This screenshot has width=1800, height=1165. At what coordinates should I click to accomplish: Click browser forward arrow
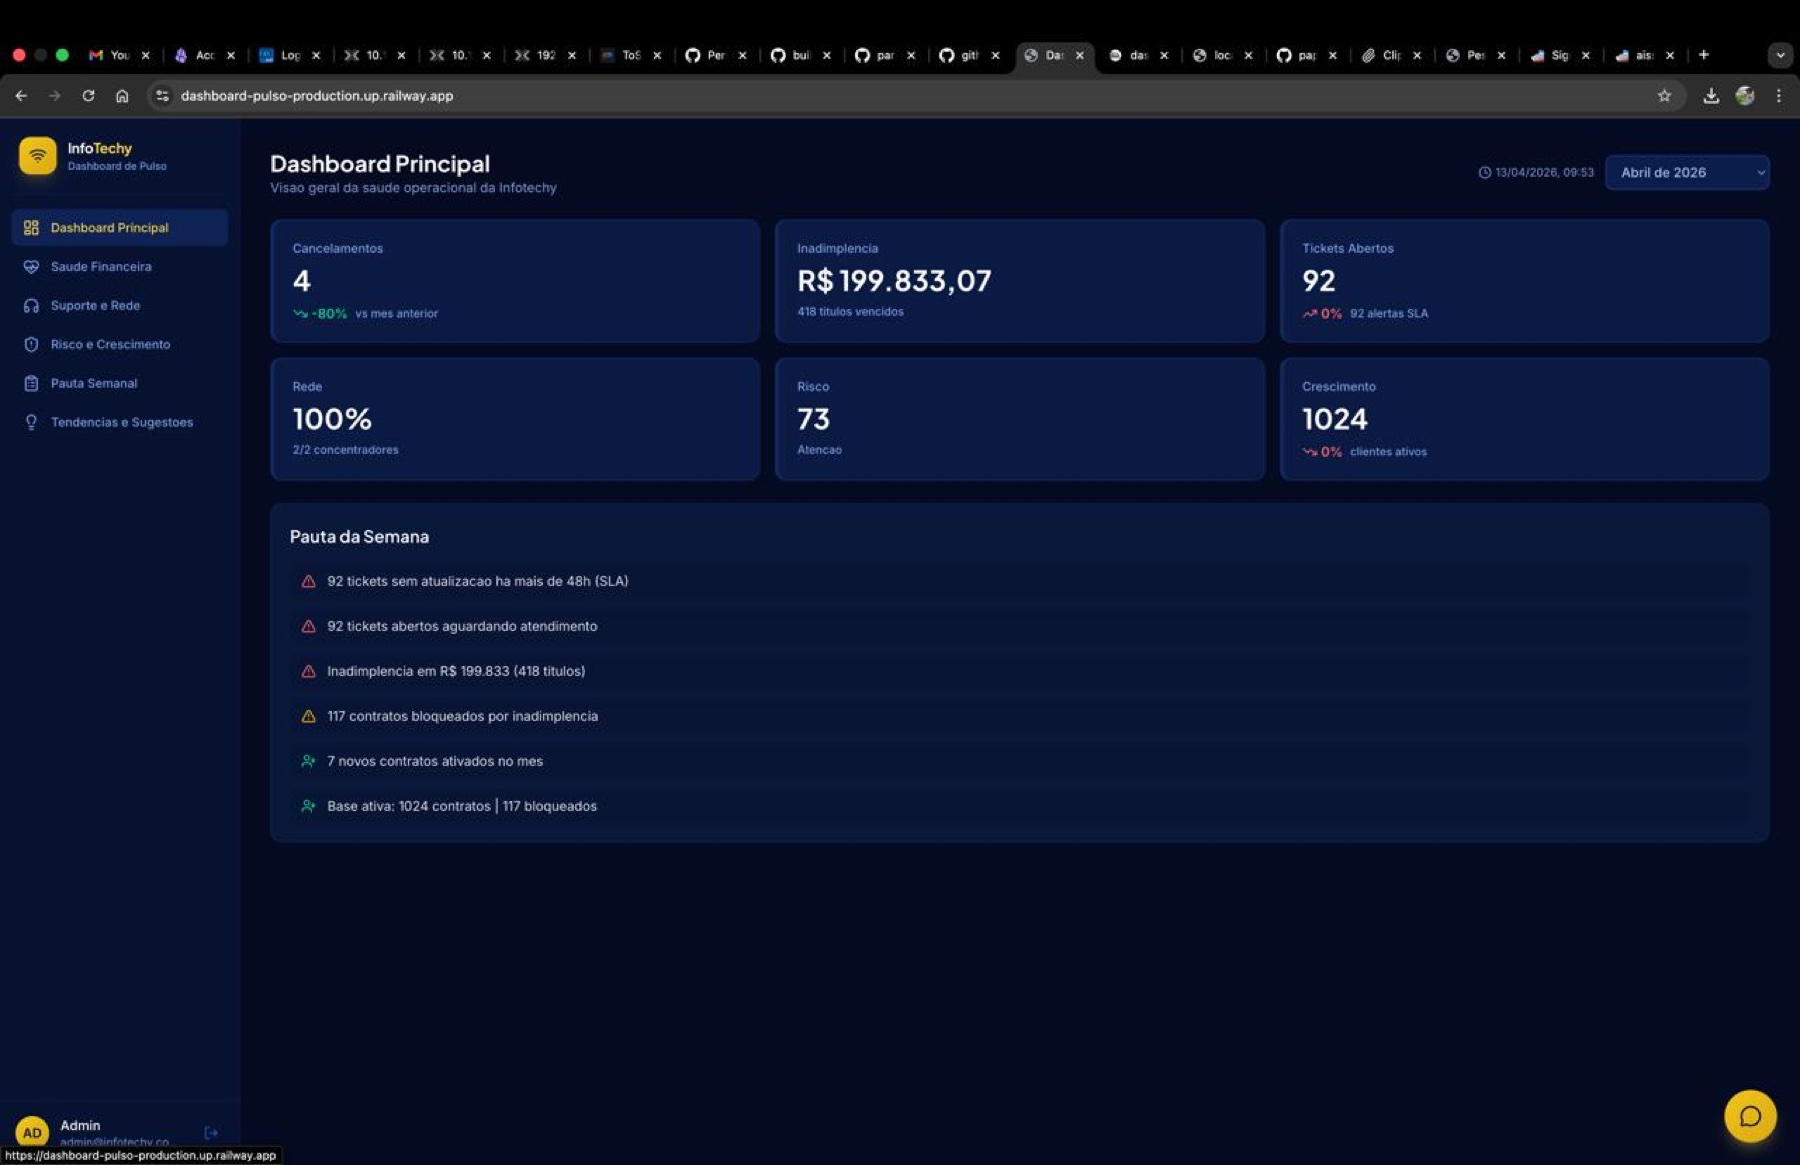coord(54,95)
